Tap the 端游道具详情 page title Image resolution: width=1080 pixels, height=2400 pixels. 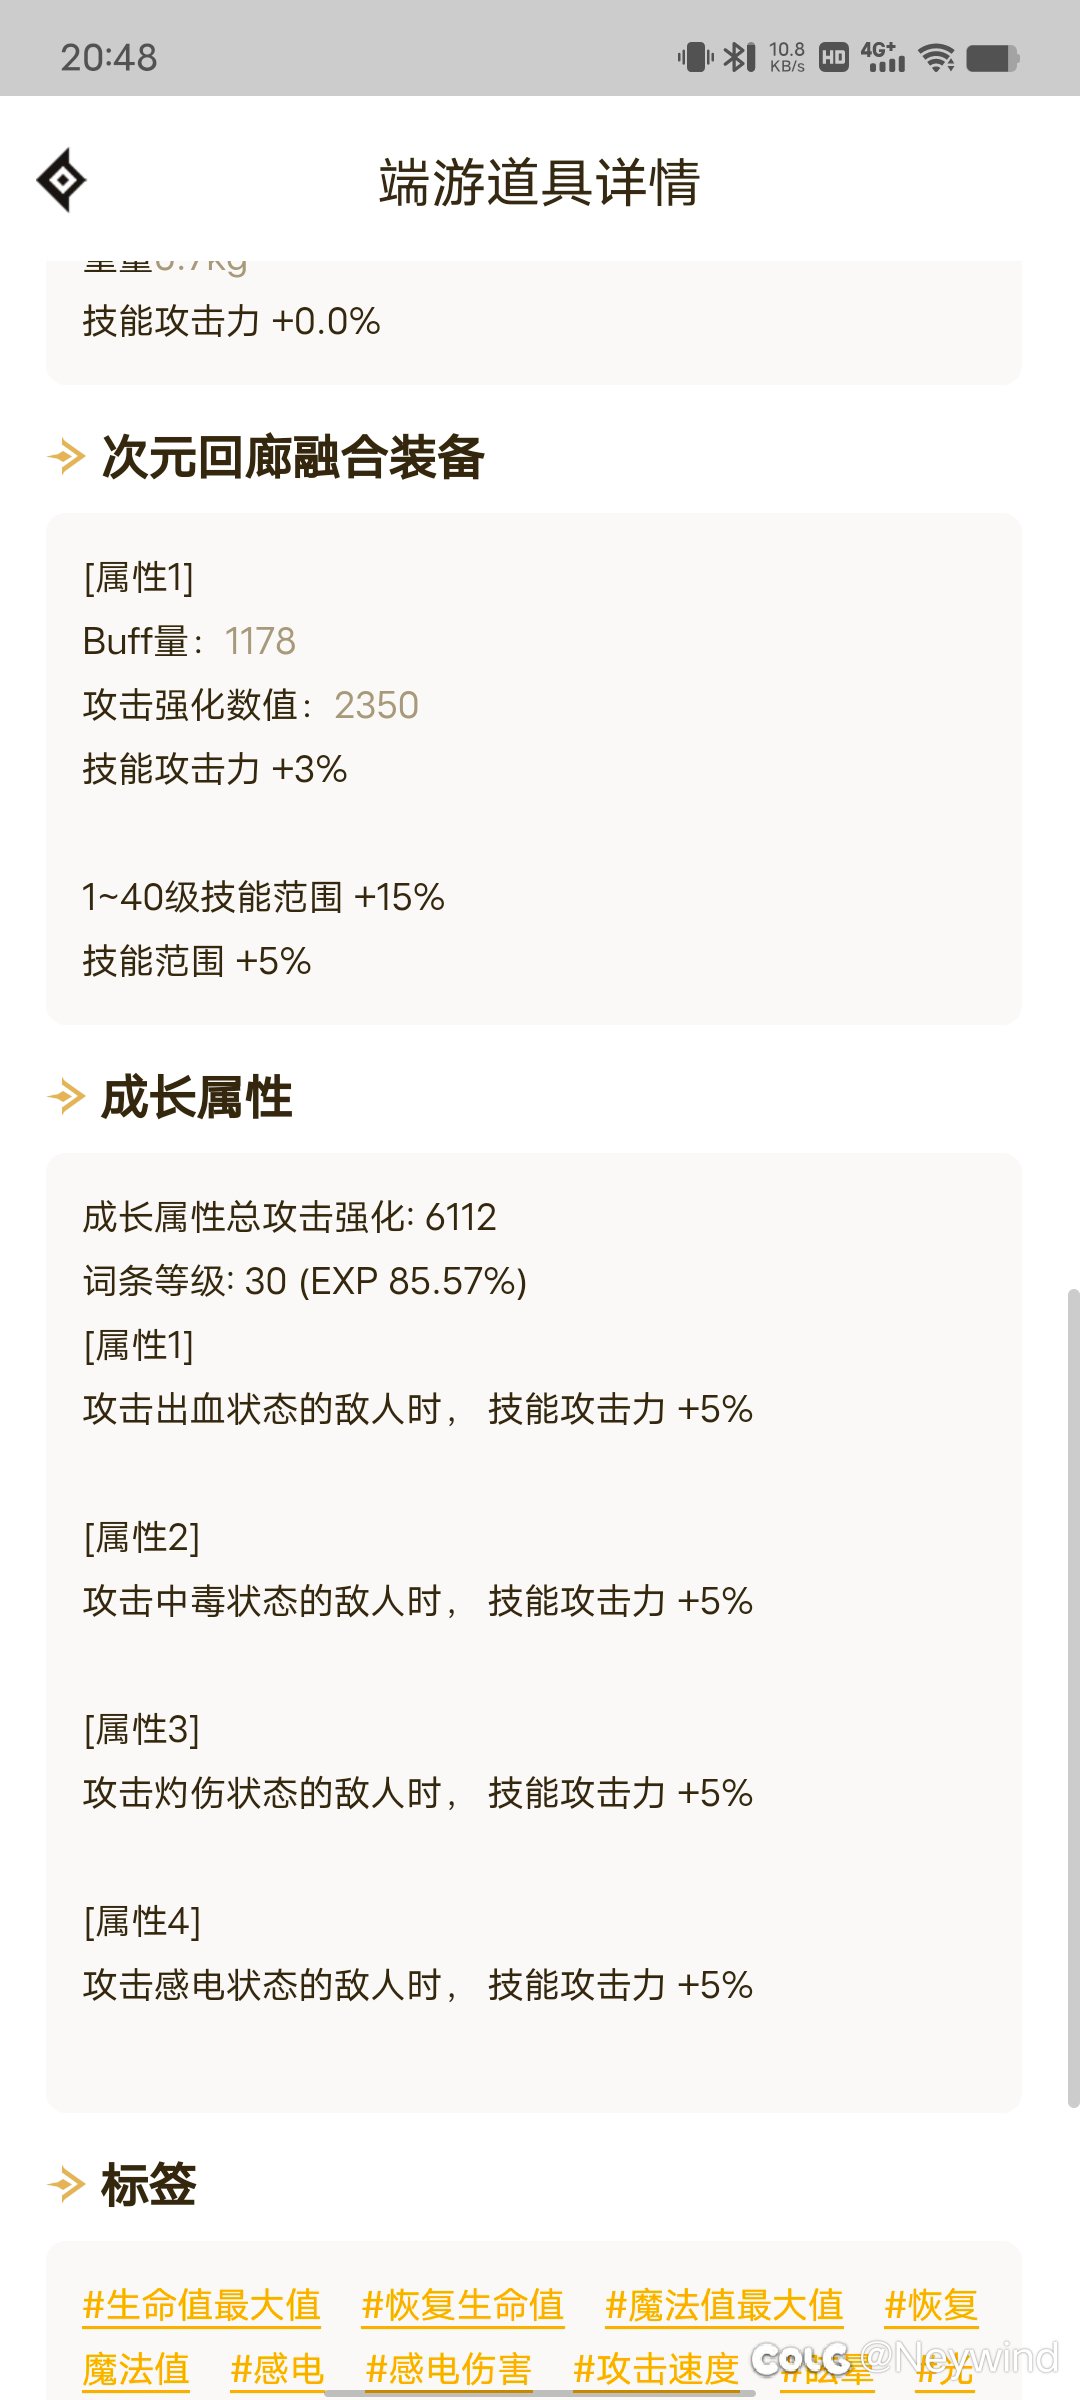(540, 182)
